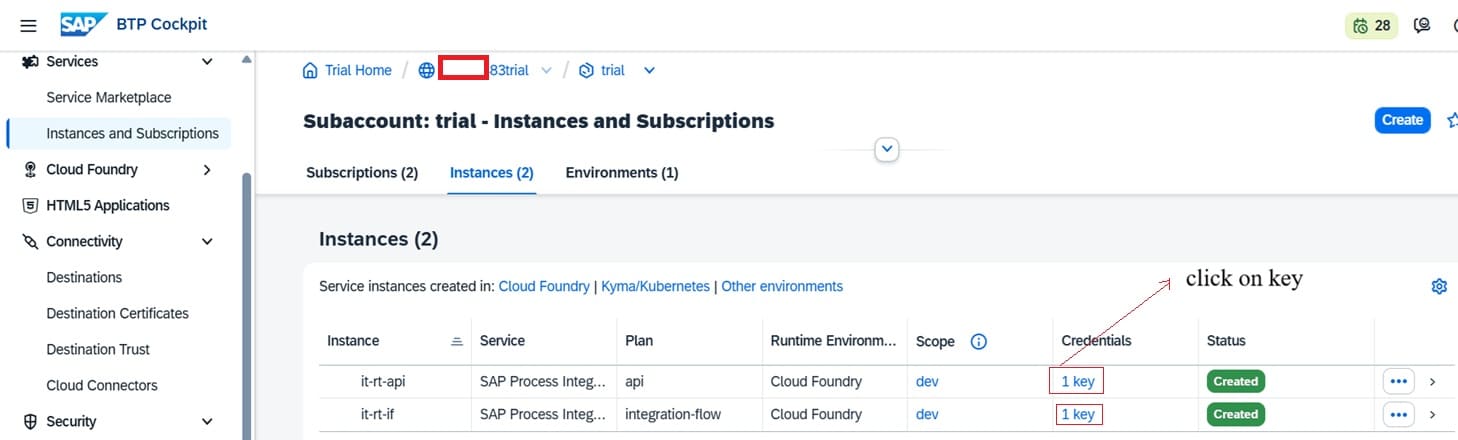The width and height of the screenshot is (1458, 440).
Task: Switch to the Subscriptions tab
Action: [x=362, y=173]
